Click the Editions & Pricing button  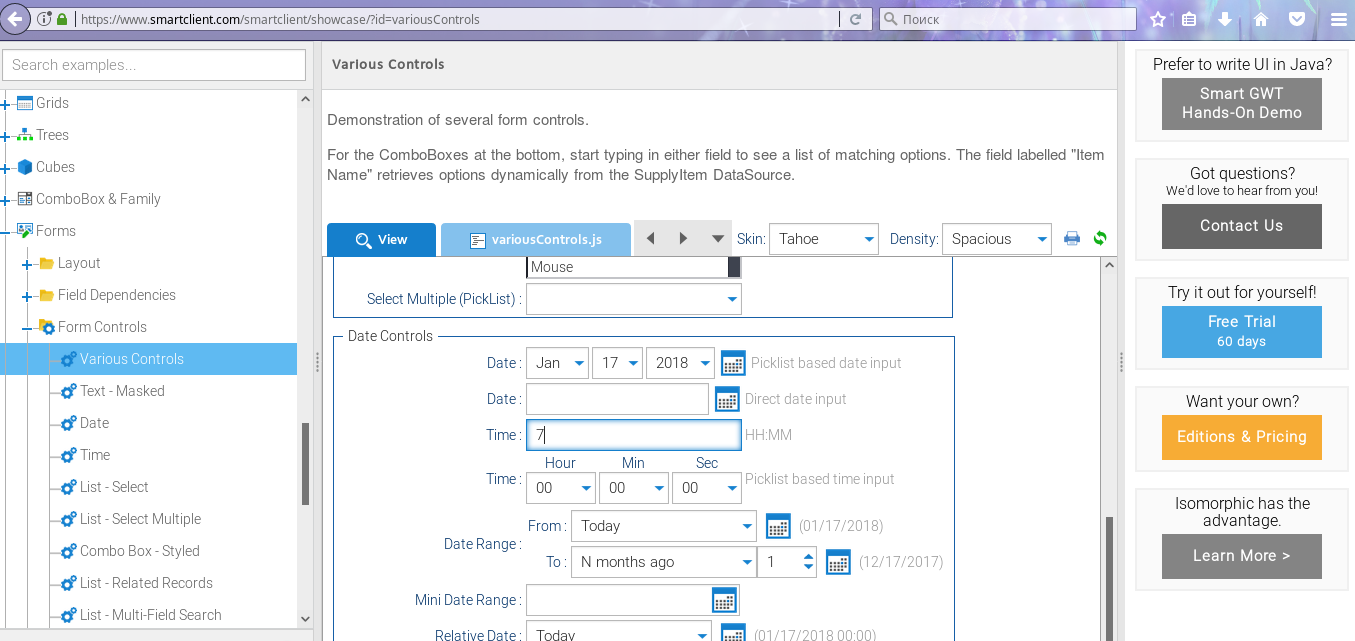[x=1241, y=437]
